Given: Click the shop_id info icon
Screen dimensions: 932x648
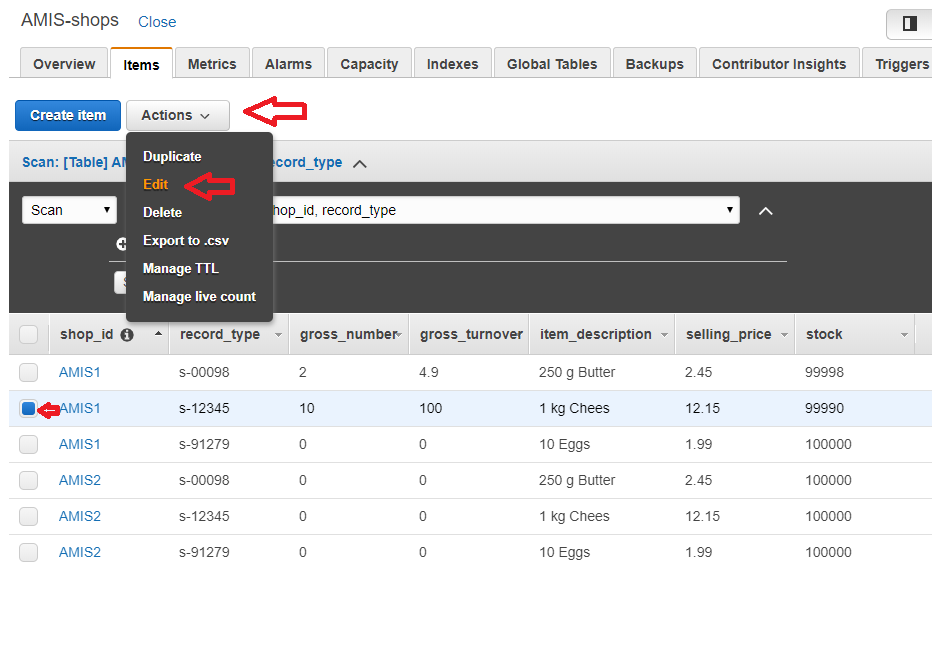Looking at the screenshot, I should point(127,335).
